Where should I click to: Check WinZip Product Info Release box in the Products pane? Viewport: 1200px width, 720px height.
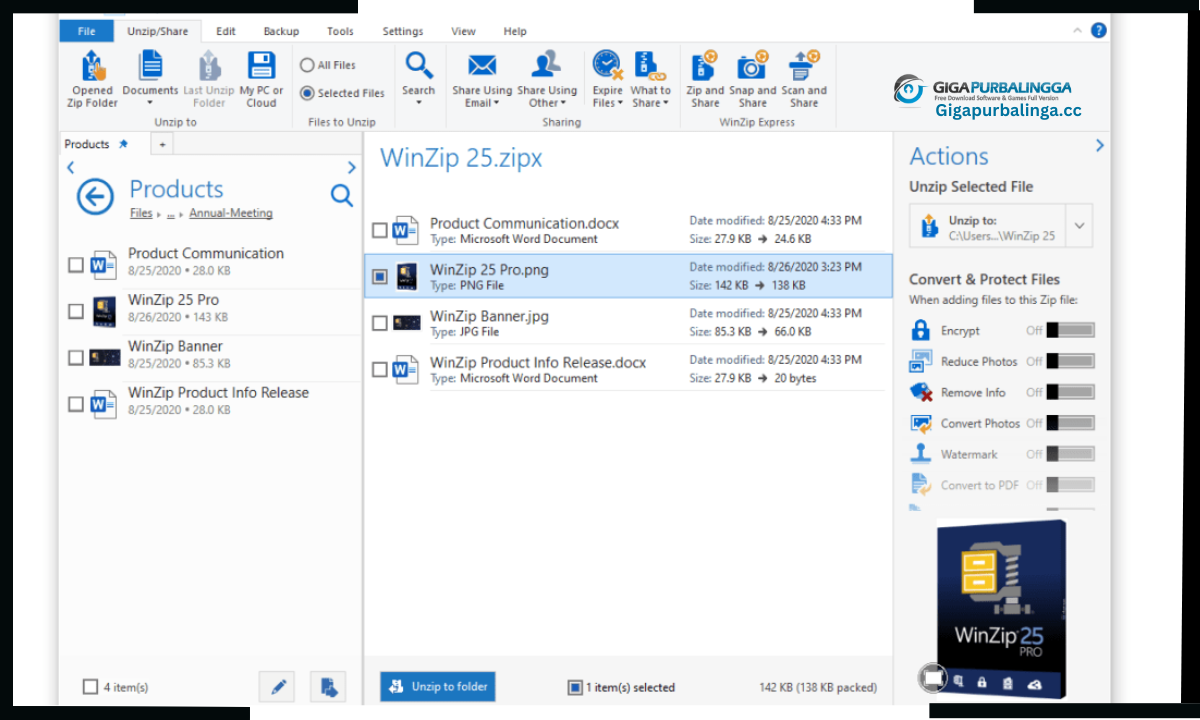click(76, 404)
